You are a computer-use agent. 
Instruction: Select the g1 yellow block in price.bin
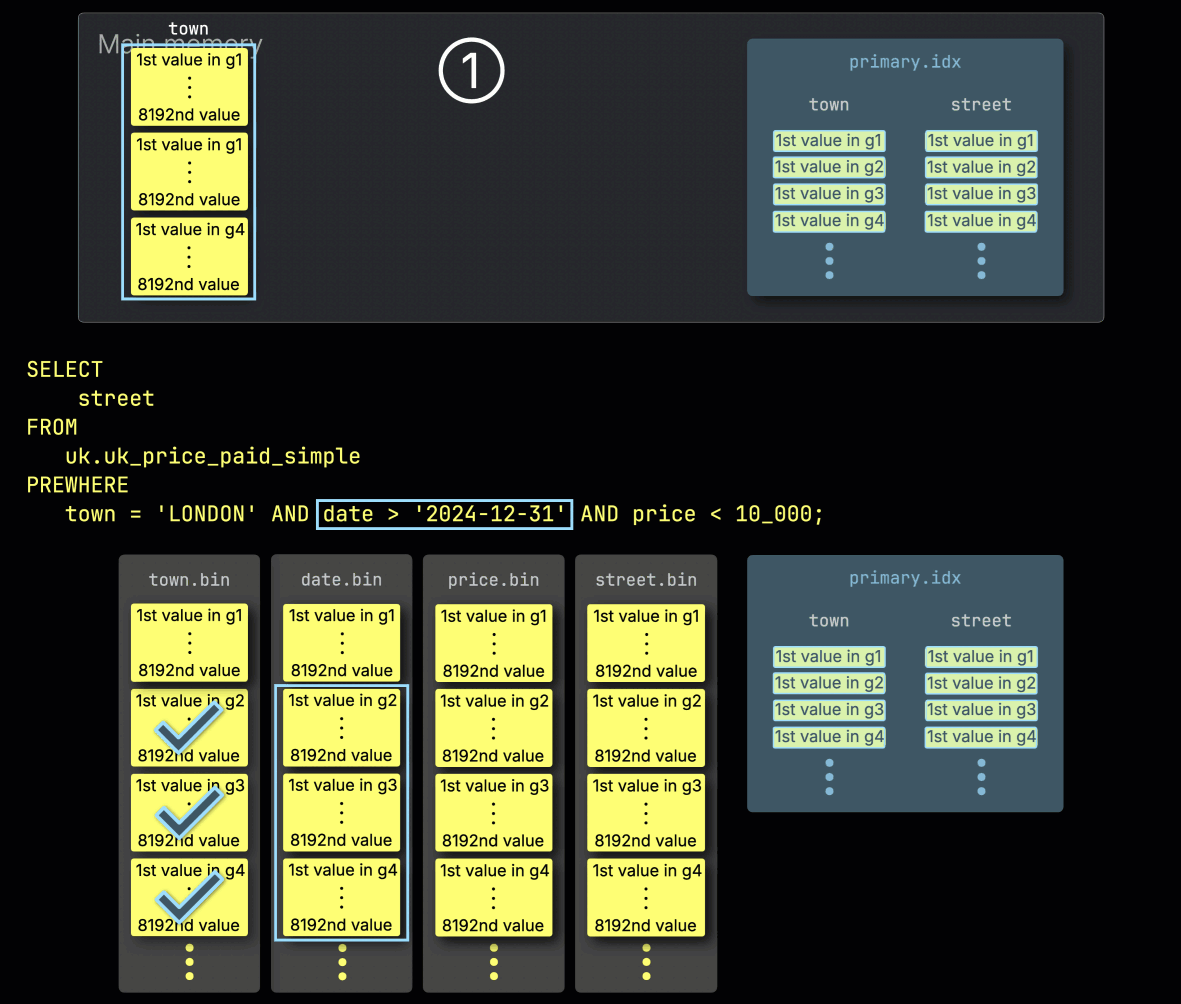[x=494, y=643]
